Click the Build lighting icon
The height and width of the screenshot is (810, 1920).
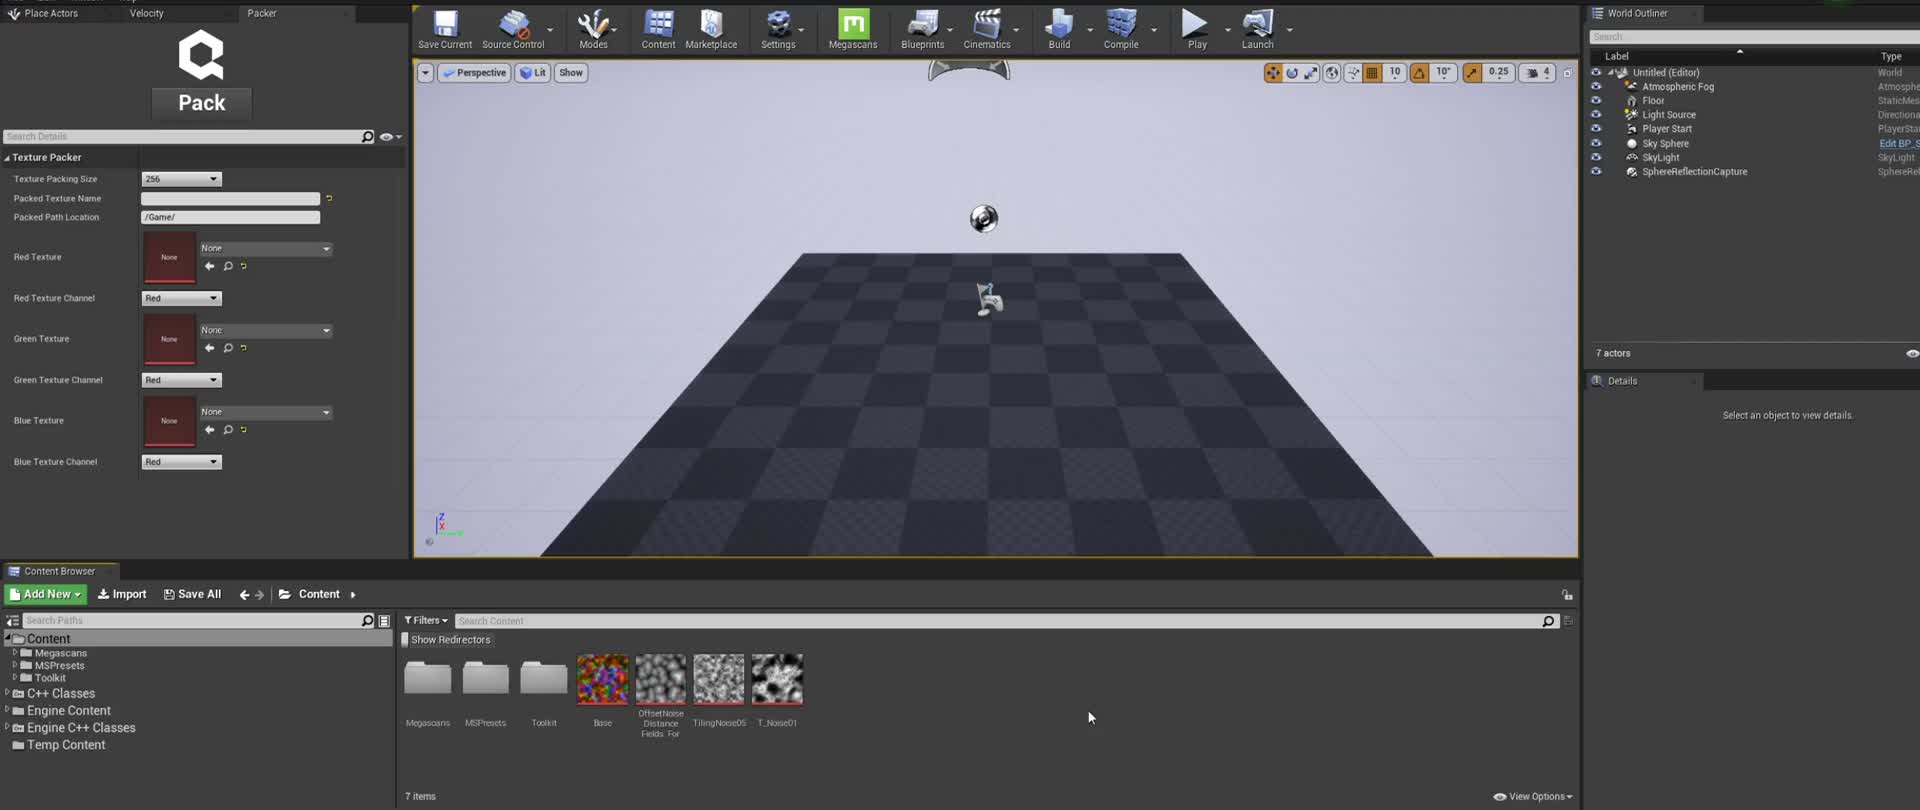pyautogui.click(x=1059, y=25)
